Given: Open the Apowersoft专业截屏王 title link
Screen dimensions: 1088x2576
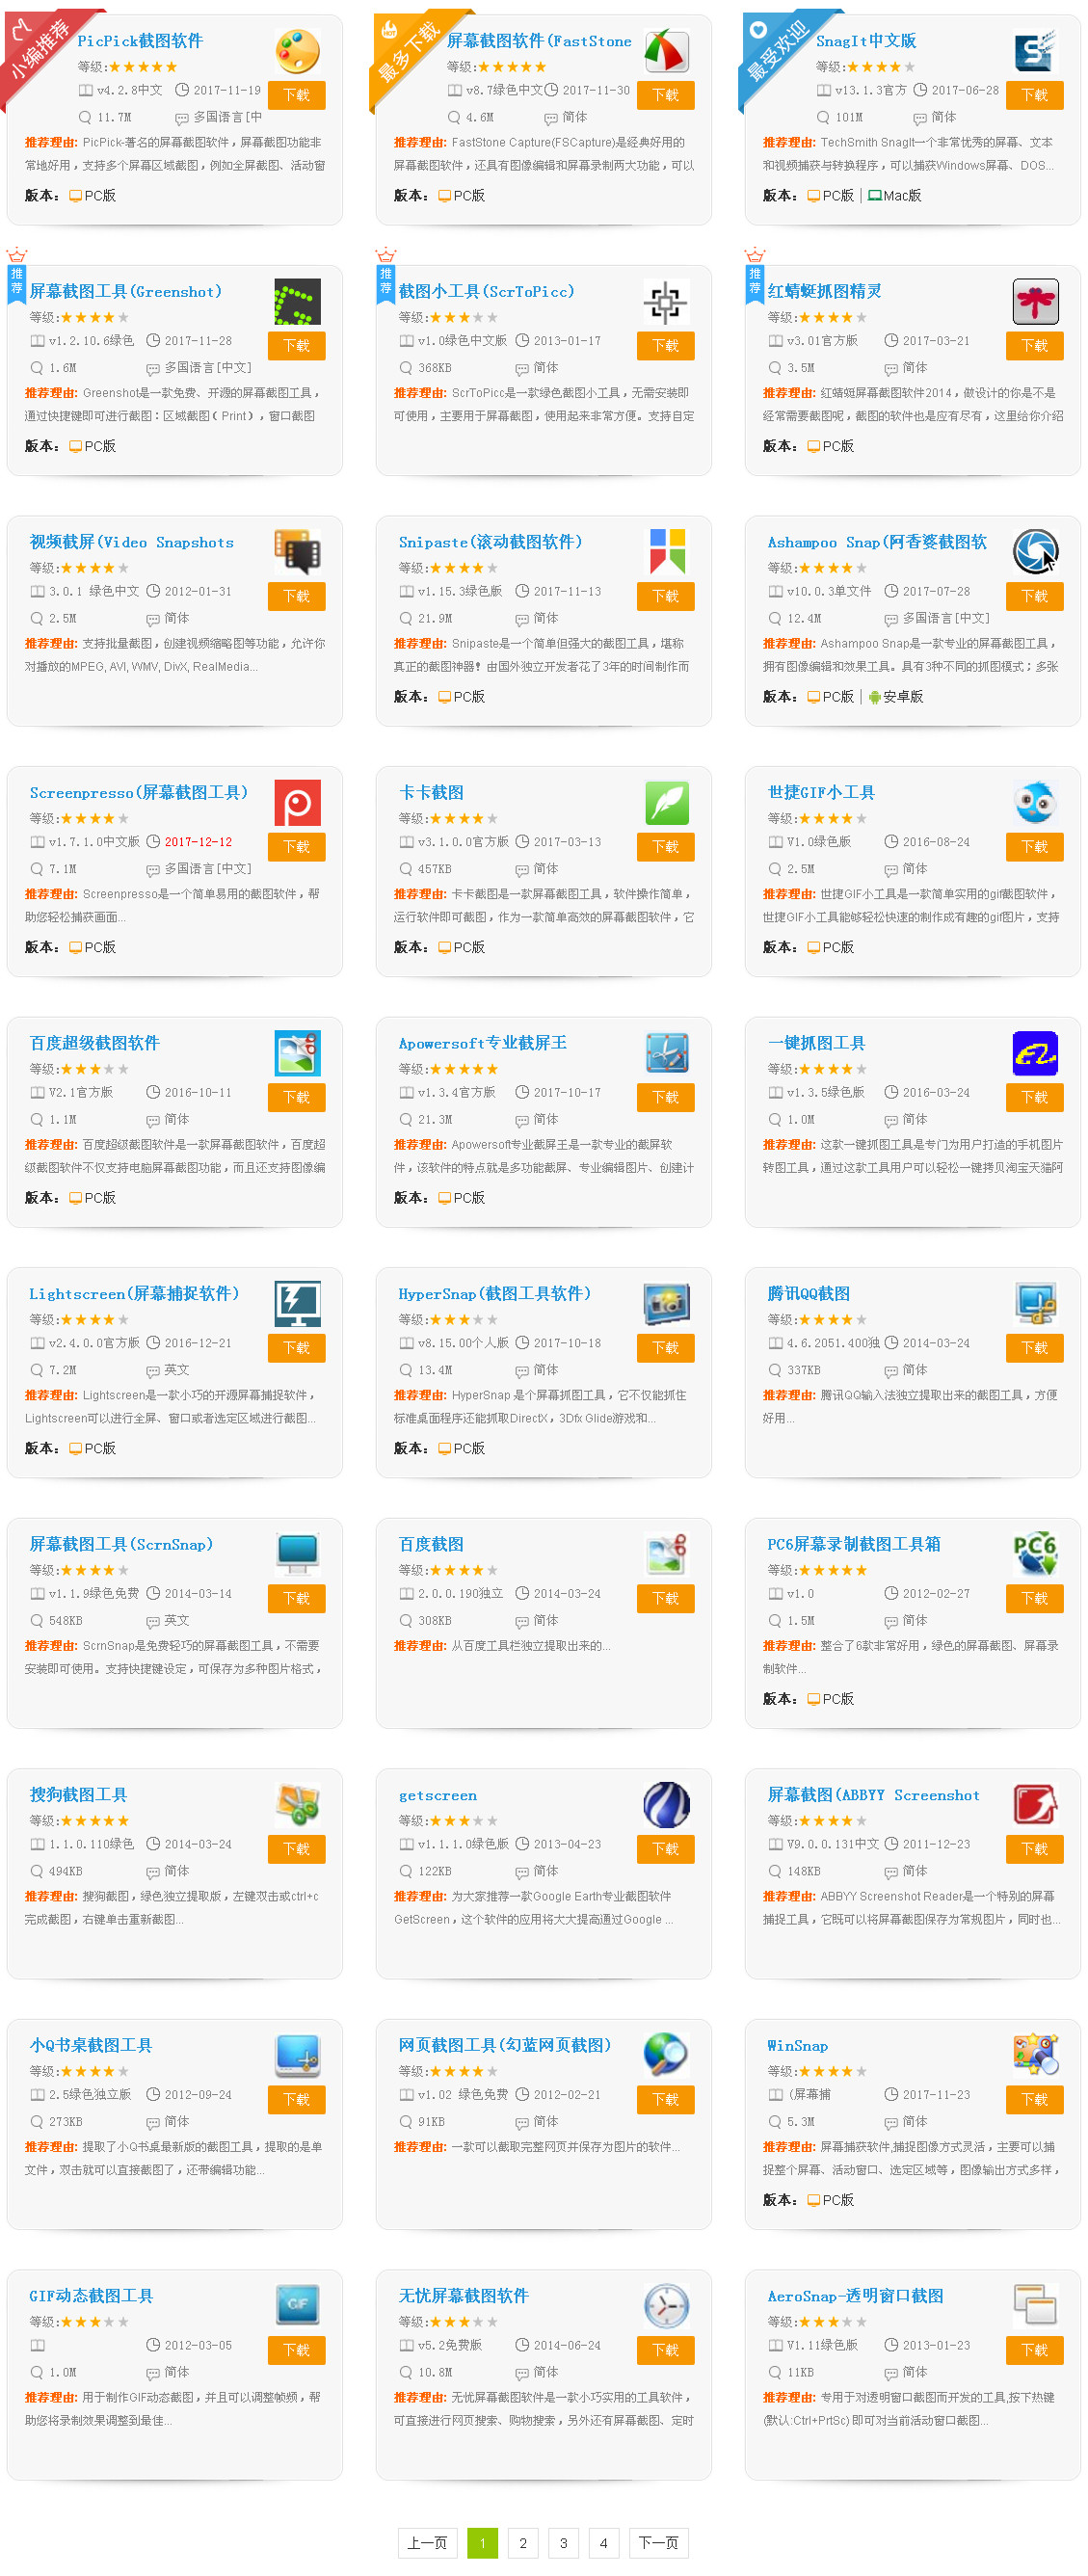Looking at the screenshot, I should (x=482, y=1044).
